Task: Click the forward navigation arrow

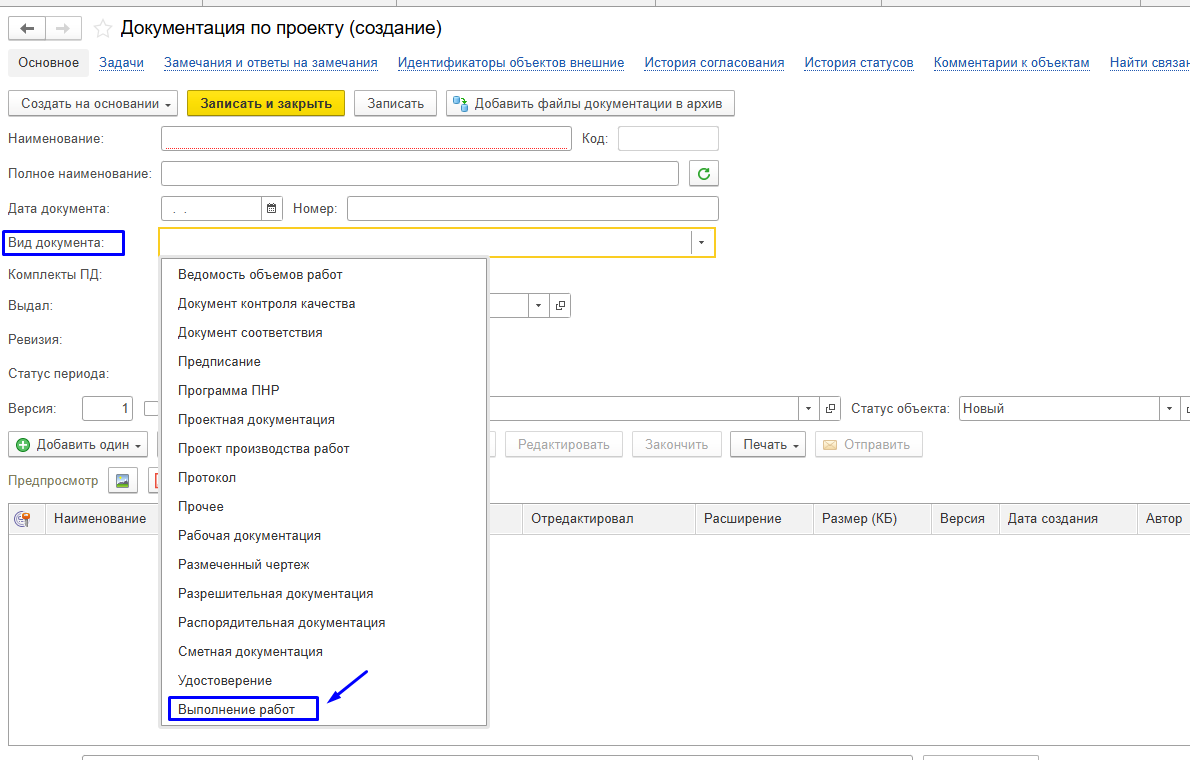Action: tap(63, 29)
